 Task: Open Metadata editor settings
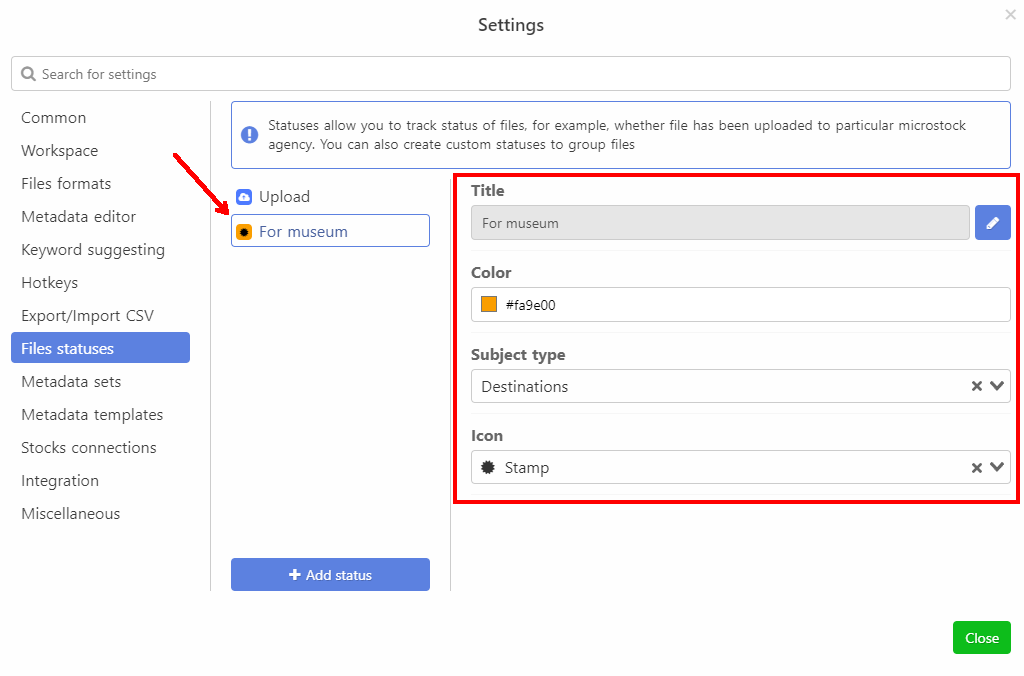click(x=78, y=217)
